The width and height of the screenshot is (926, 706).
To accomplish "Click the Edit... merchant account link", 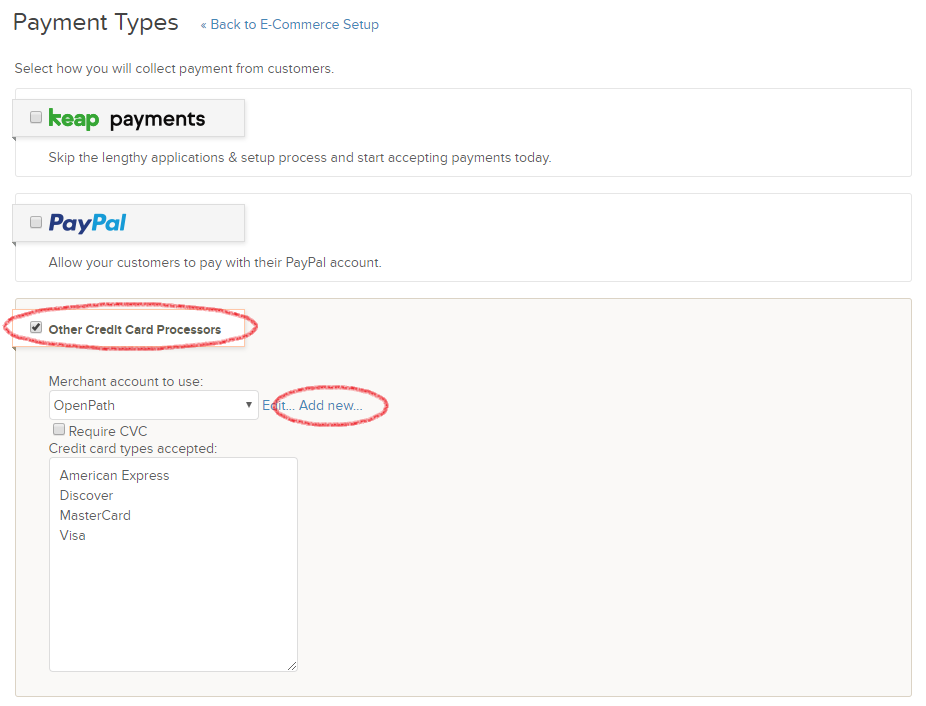I will pyautogui.click(x=278, y=405).
